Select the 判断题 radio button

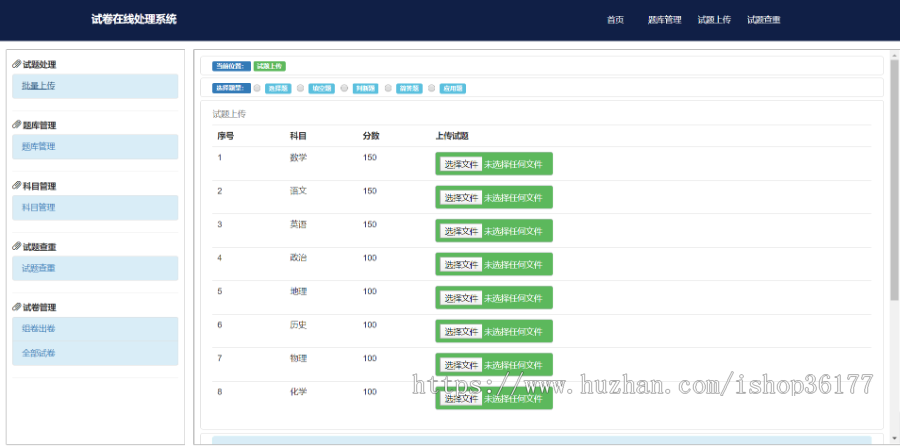click(x=344, y=88)
